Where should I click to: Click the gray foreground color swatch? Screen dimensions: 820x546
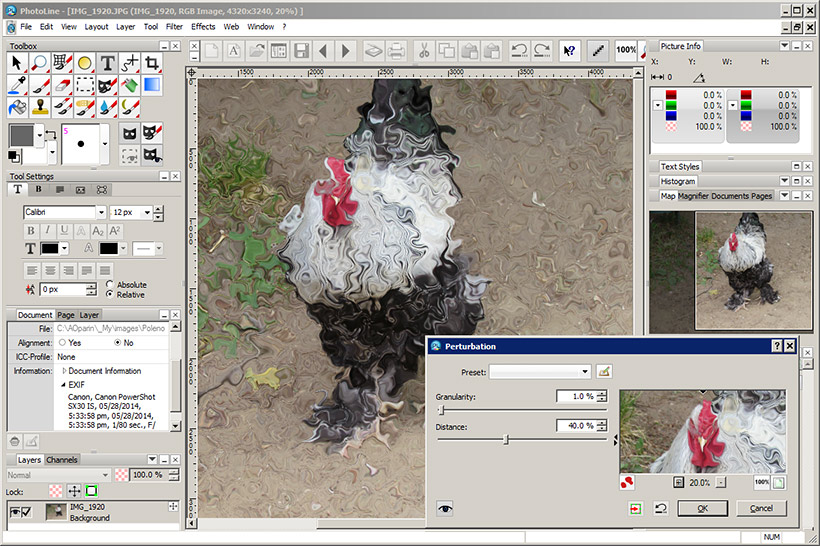[x=22, y=135]
